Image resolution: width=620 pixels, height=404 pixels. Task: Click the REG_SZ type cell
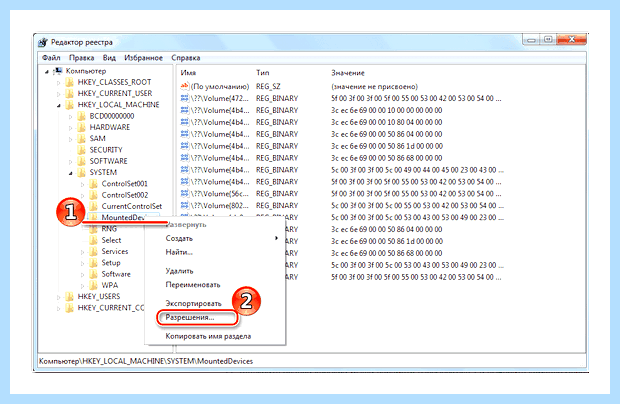pyautogui.click(x=268, y=86)
